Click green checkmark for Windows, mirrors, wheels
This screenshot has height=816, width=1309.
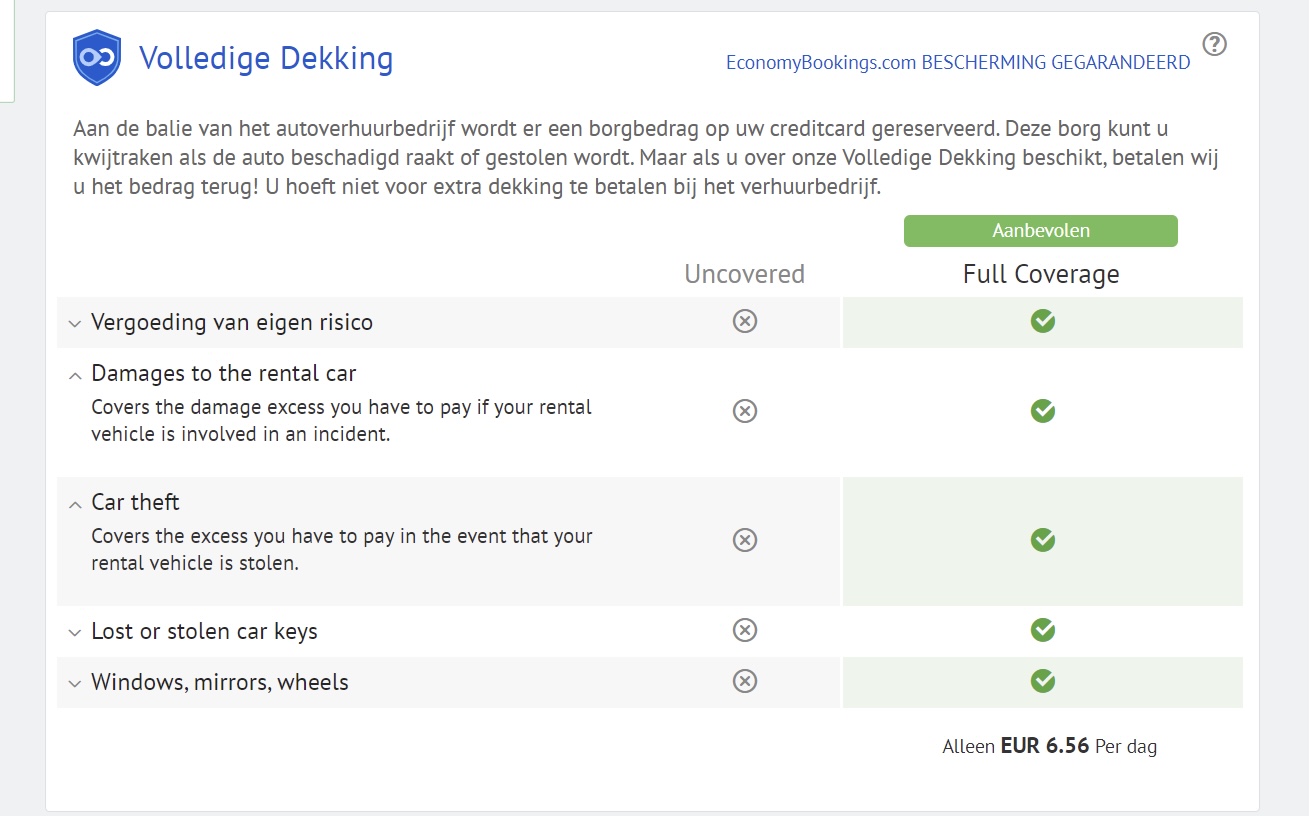pyautogui.click(x=1043, y=681)
